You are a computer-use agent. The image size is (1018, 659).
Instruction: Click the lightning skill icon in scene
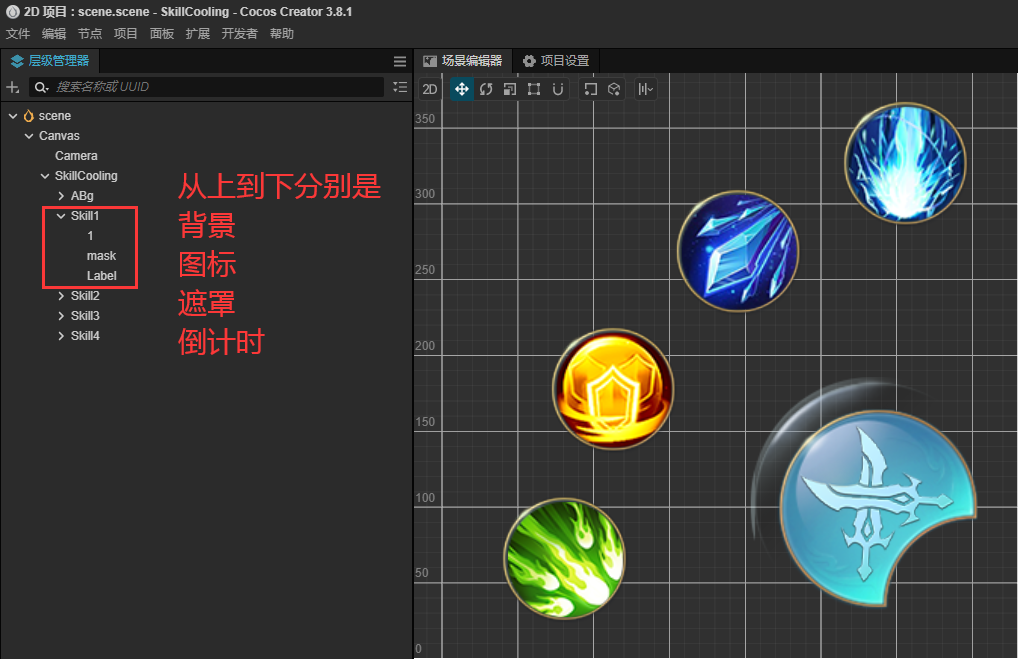(x=905, y=164)
